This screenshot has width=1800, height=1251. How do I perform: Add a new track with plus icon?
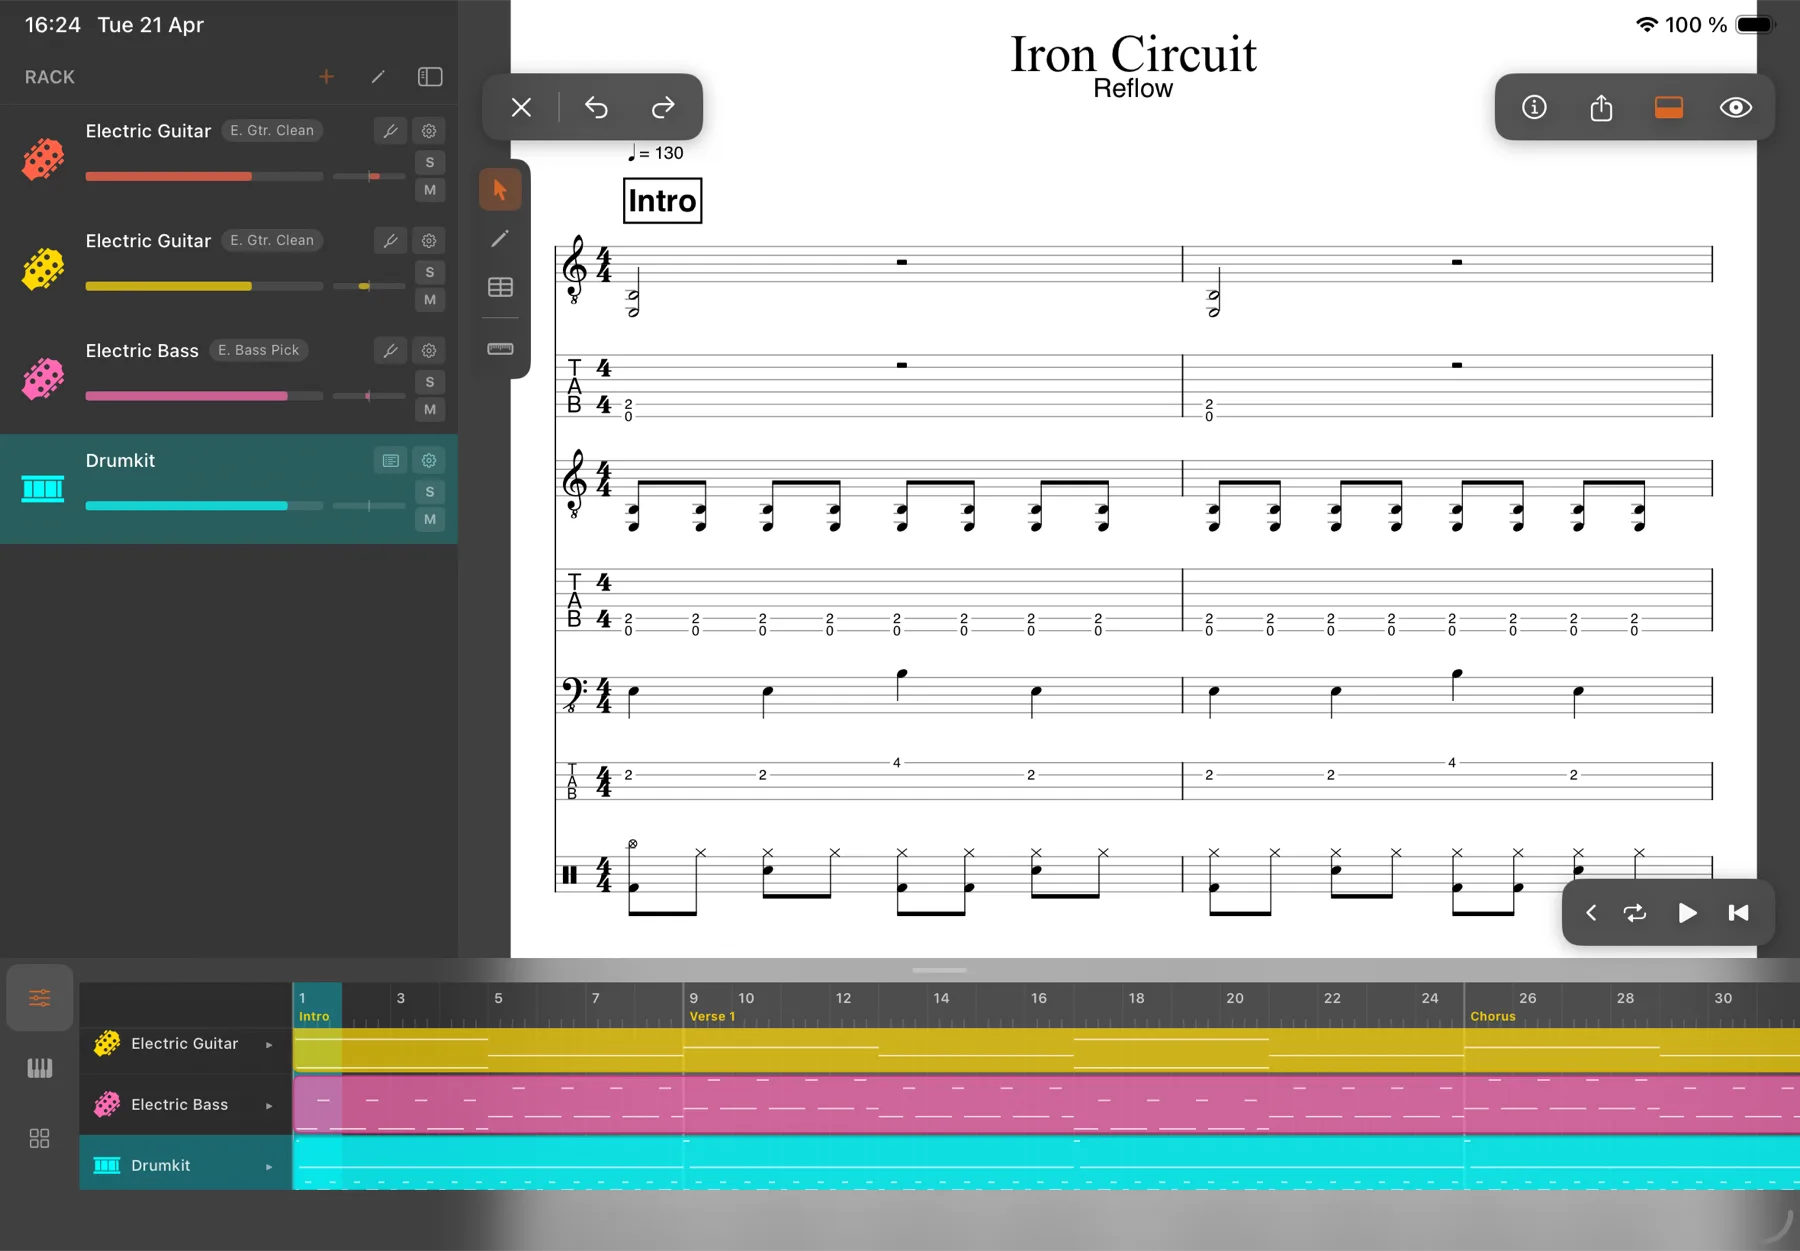tap(326, 77)
